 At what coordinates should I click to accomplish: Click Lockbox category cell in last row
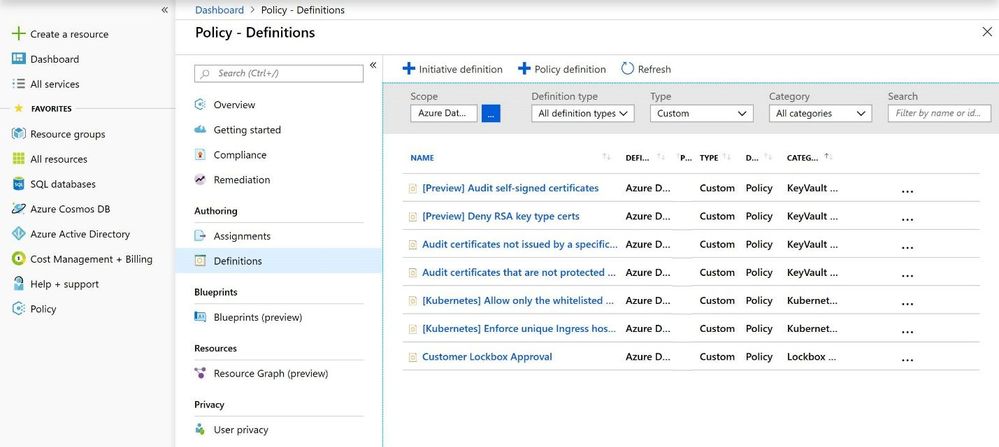[x=812, y=357]
